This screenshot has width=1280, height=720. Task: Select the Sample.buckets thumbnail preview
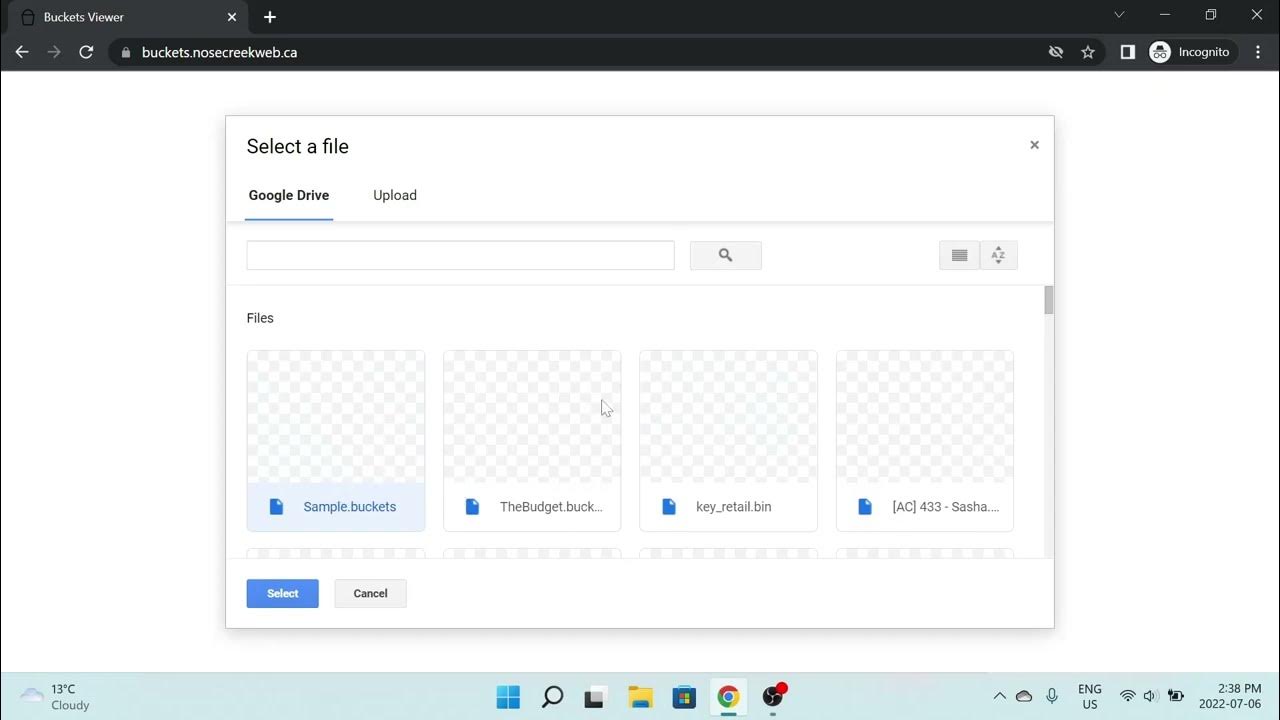point(336,417)
